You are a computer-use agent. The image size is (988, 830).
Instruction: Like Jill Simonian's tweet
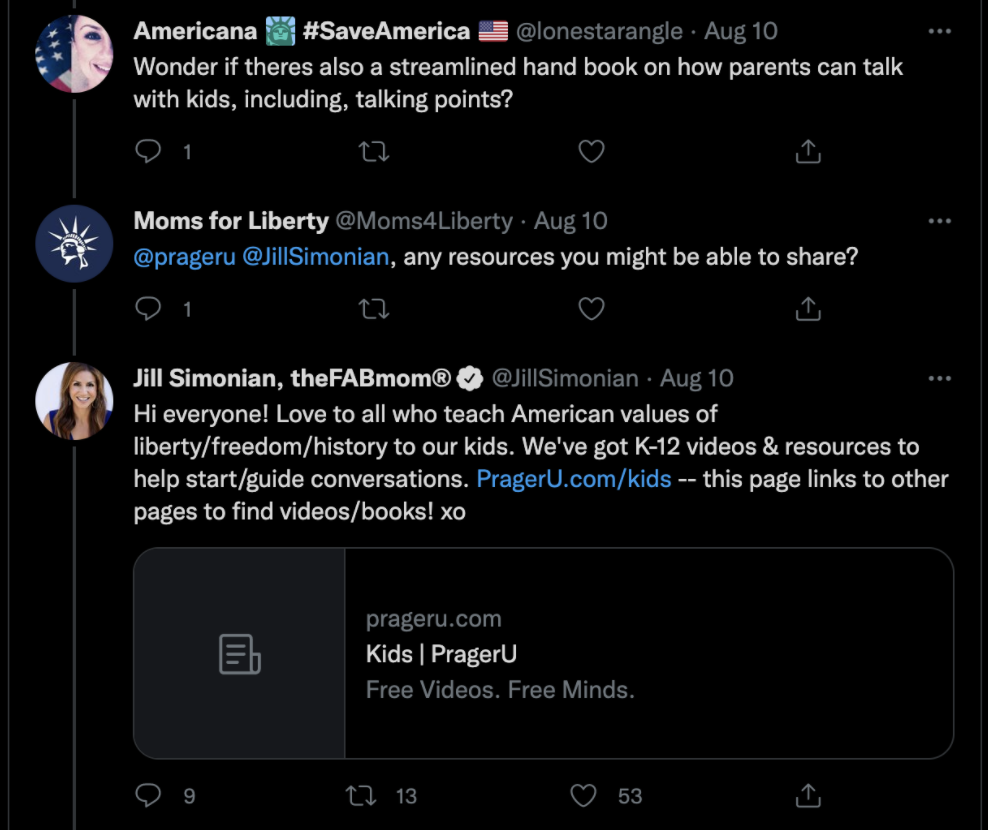(583, 795)
